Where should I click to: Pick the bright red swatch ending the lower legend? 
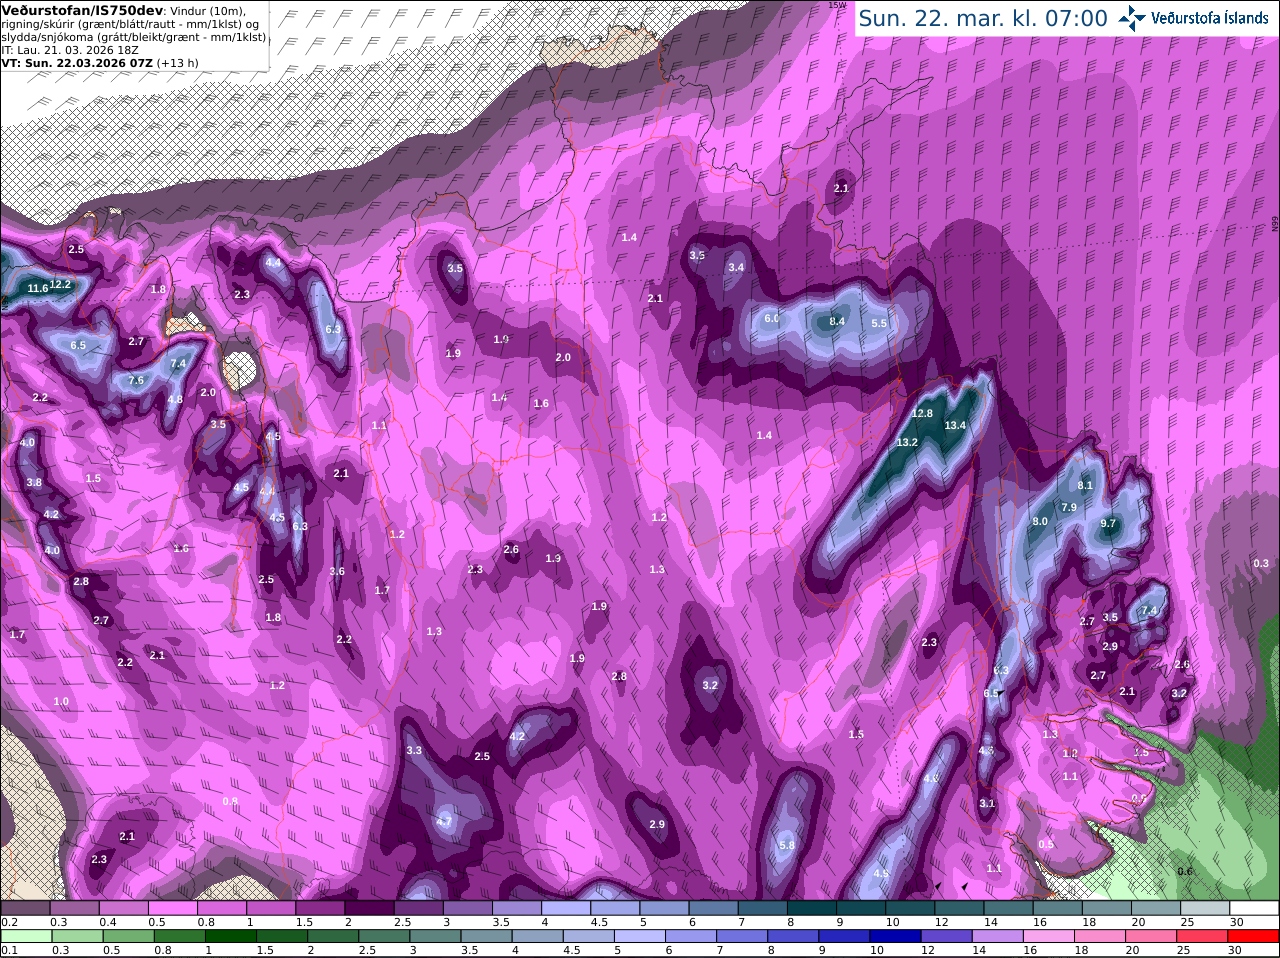1255,936
